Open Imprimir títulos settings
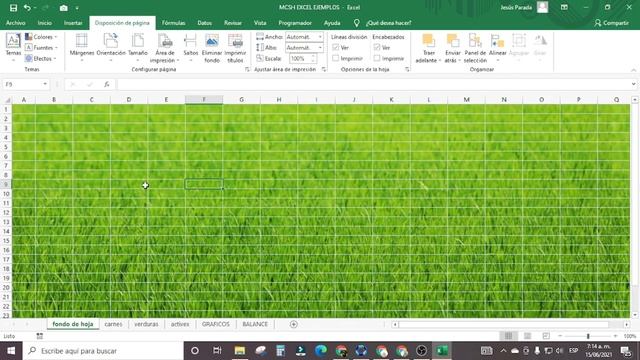The width and height of the screenshot is (640, 360). (235, 48)
